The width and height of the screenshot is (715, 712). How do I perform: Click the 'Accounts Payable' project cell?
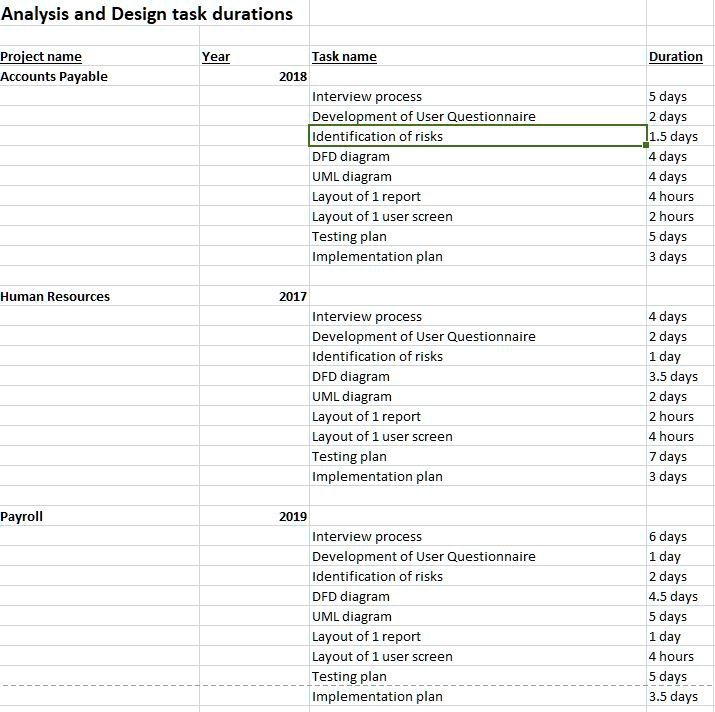[x=55, y=77]
